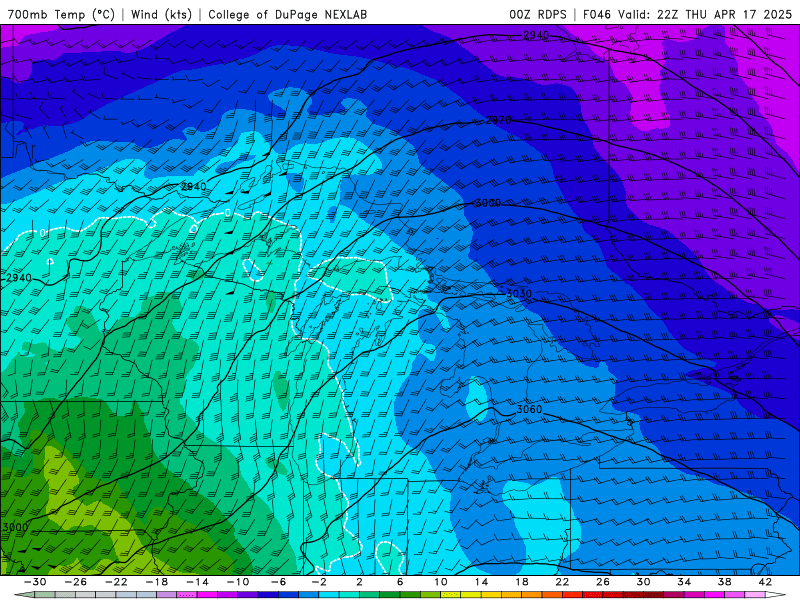Pick the green colorbar swatch under 6

coord(410,595)
